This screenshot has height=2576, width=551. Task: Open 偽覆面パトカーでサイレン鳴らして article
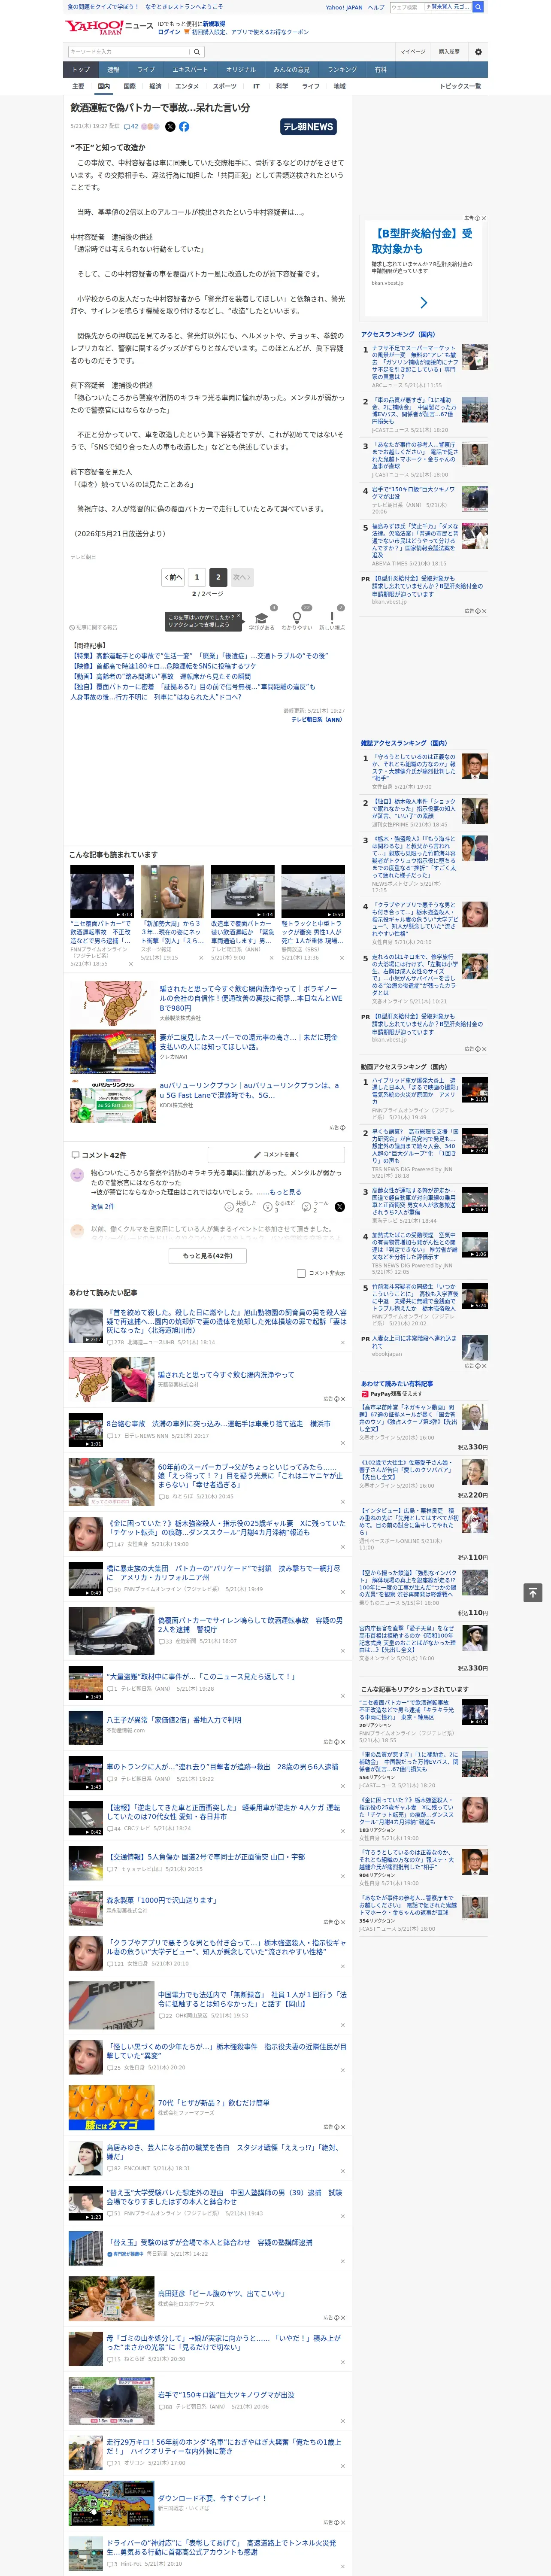(250, 1625)
